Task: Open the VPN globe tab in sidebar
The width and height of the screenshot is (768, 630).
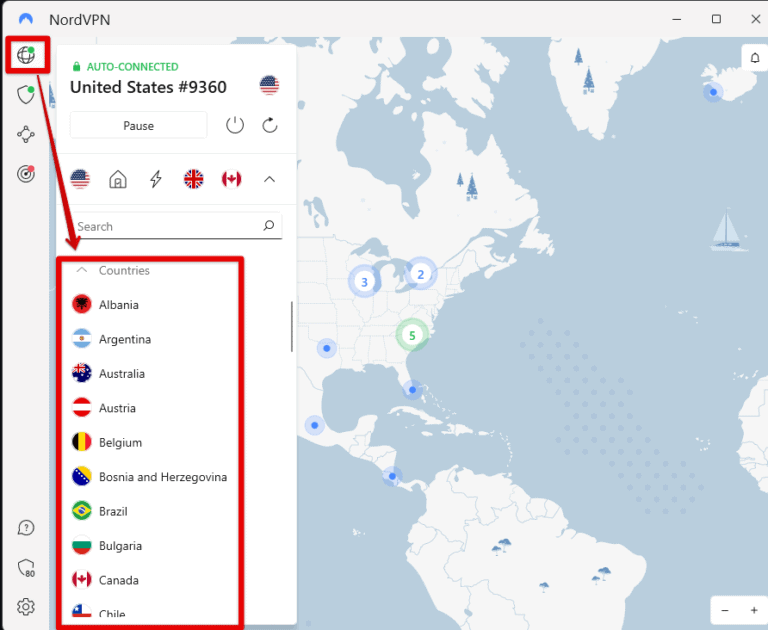Action: [26, 54]
